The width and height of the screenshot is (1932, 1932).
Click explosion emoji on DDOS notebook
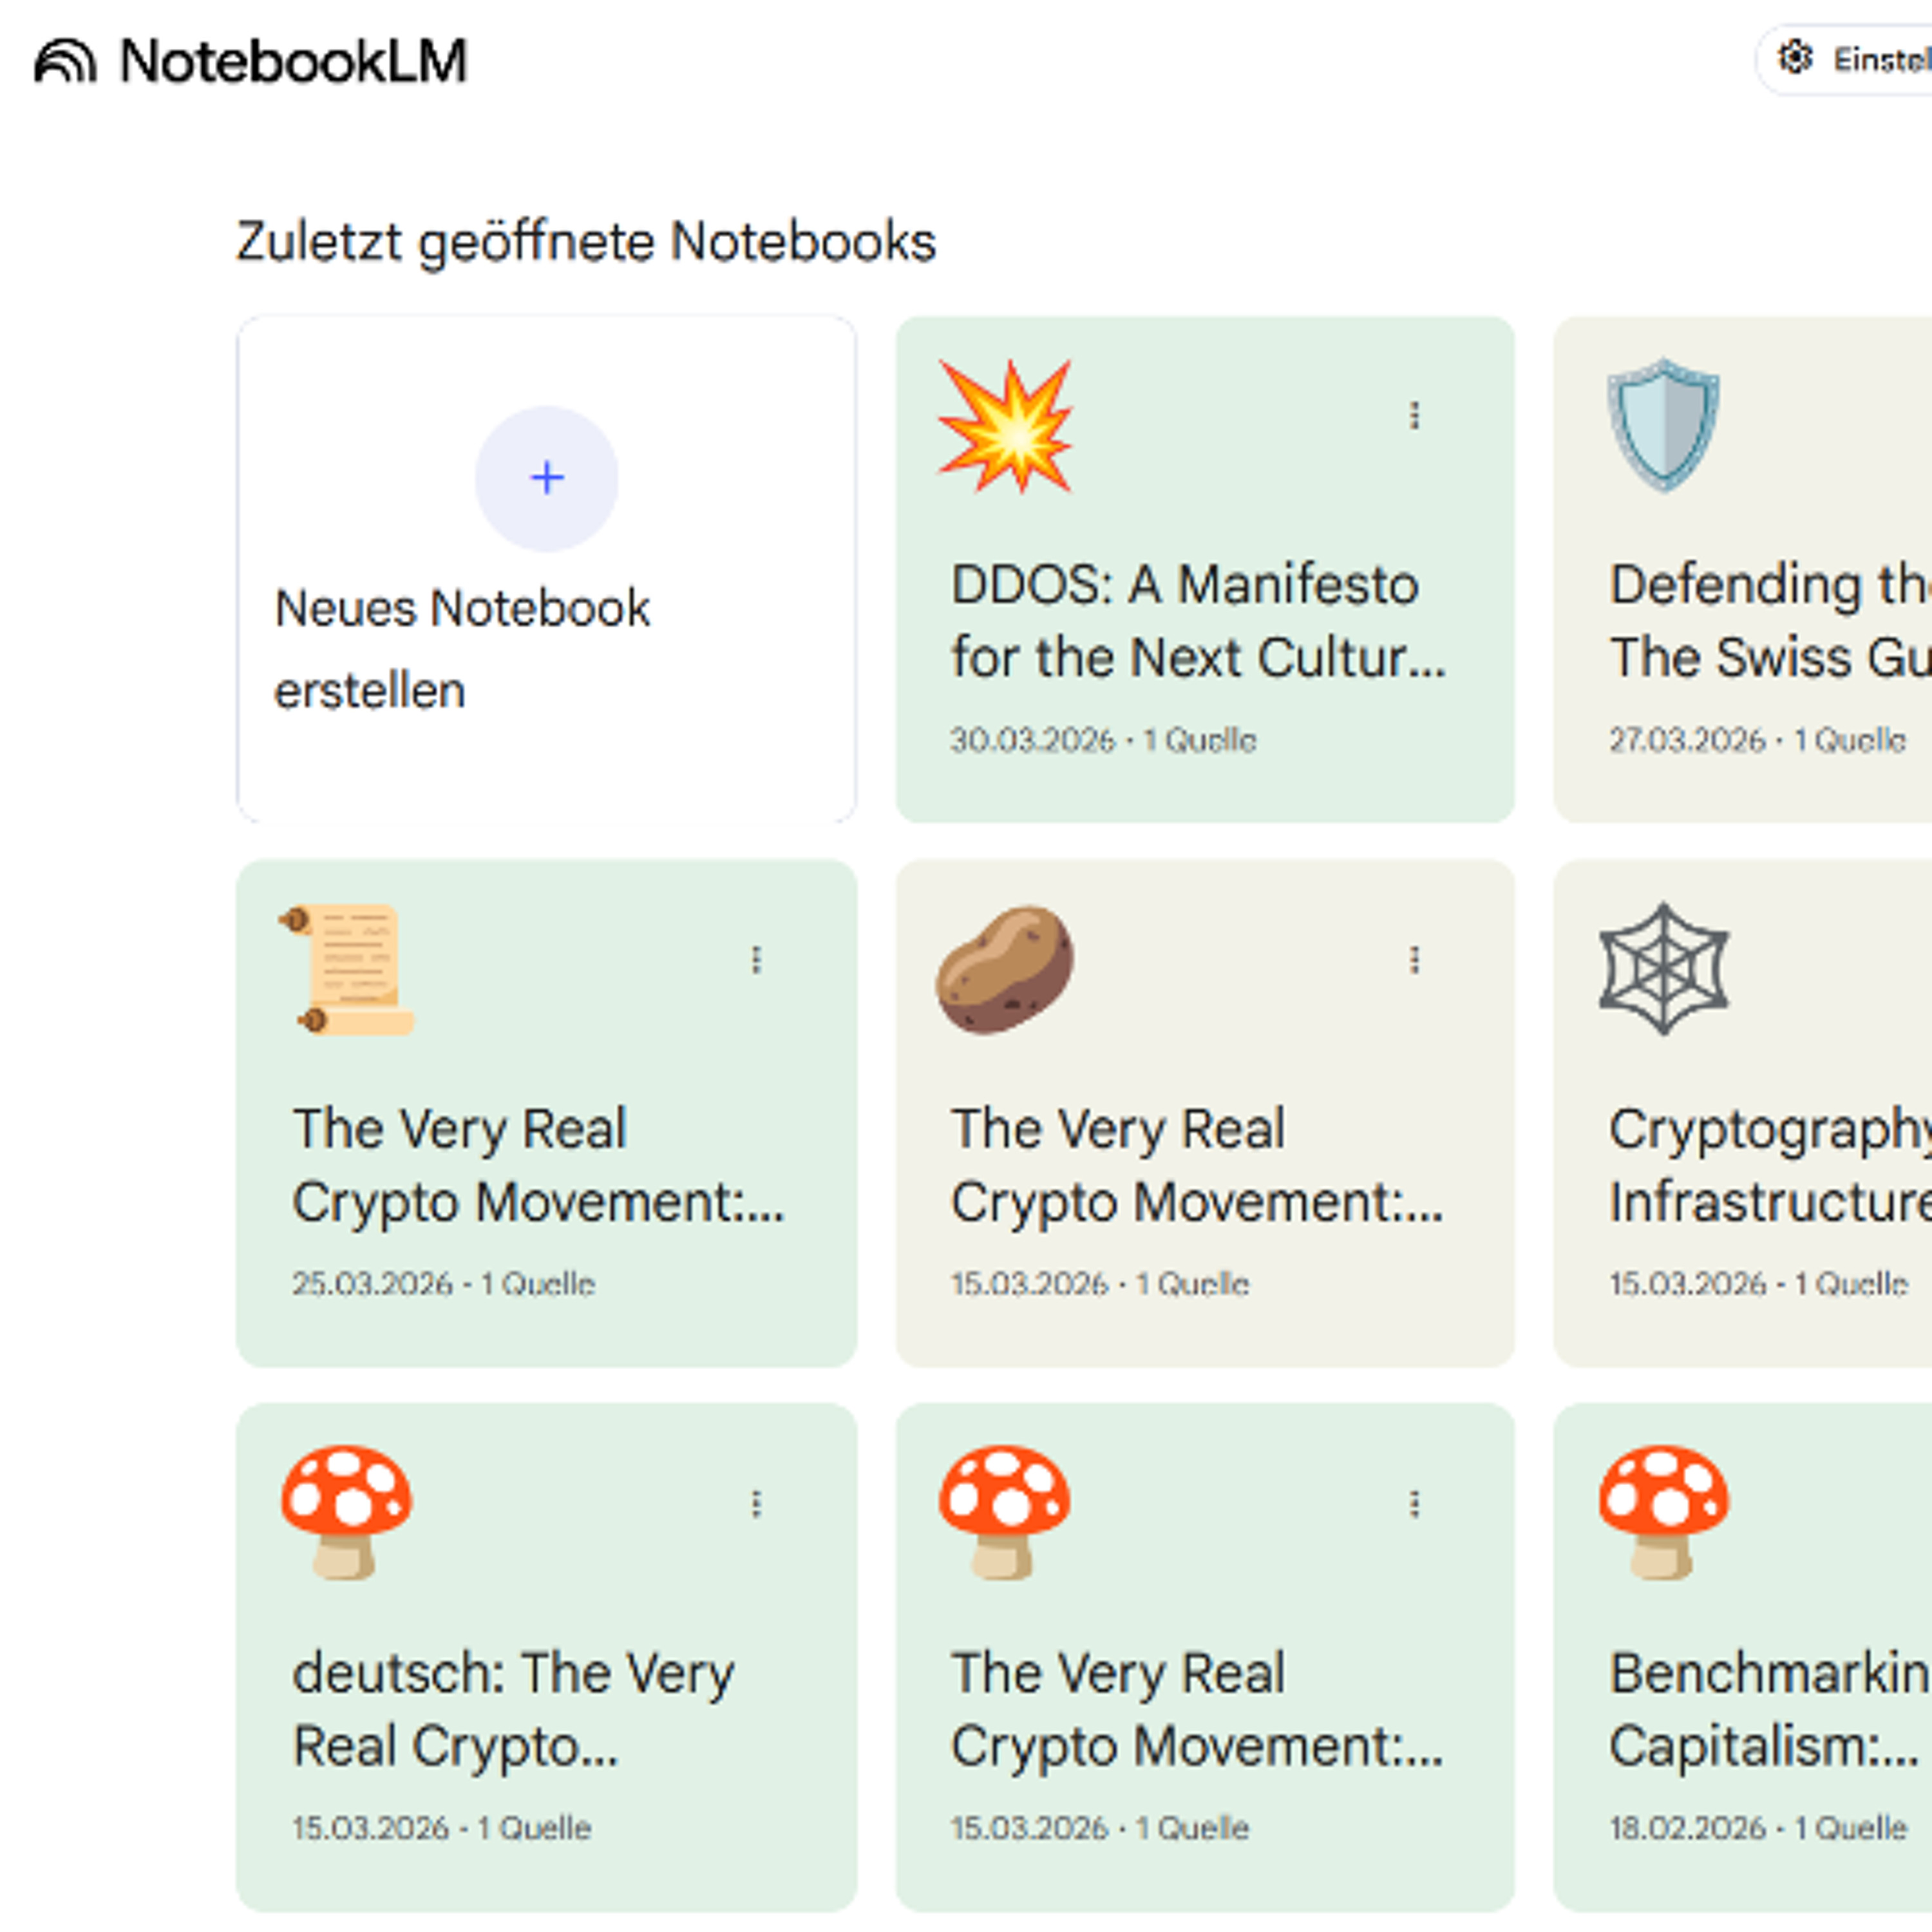click(1005, 426)
